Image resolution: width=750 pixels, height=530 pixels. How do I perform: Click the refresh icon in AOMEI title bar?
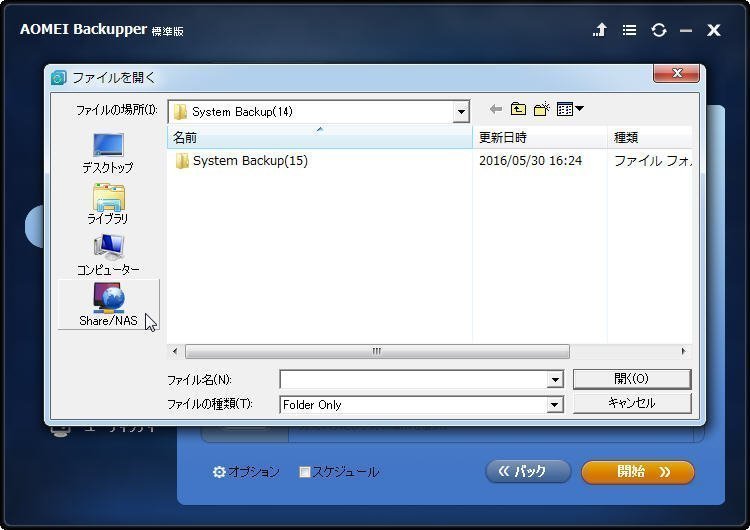(x=659, y=30)
